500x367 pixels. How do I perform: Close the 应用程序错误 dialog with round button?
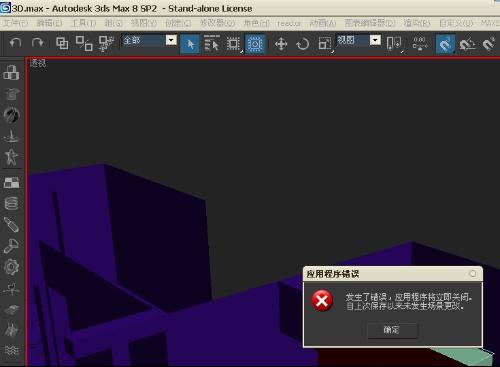[x=472, y=274]
